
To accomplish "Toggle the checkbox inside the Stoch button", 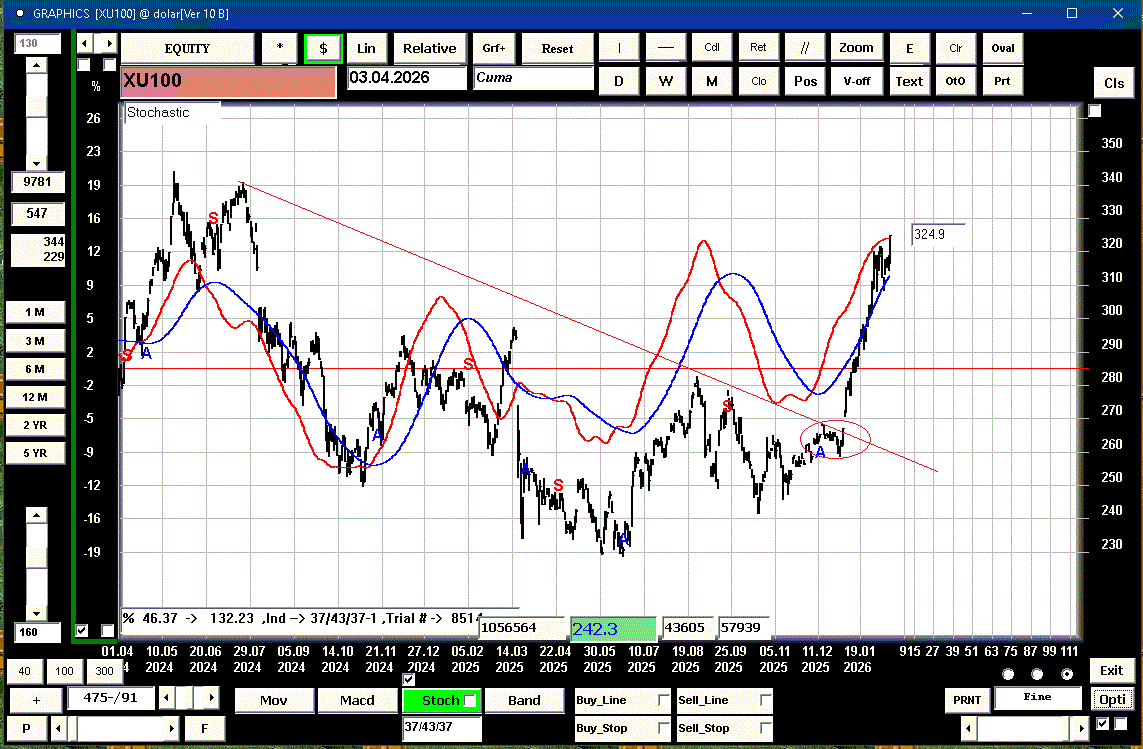I will (471, 700).
